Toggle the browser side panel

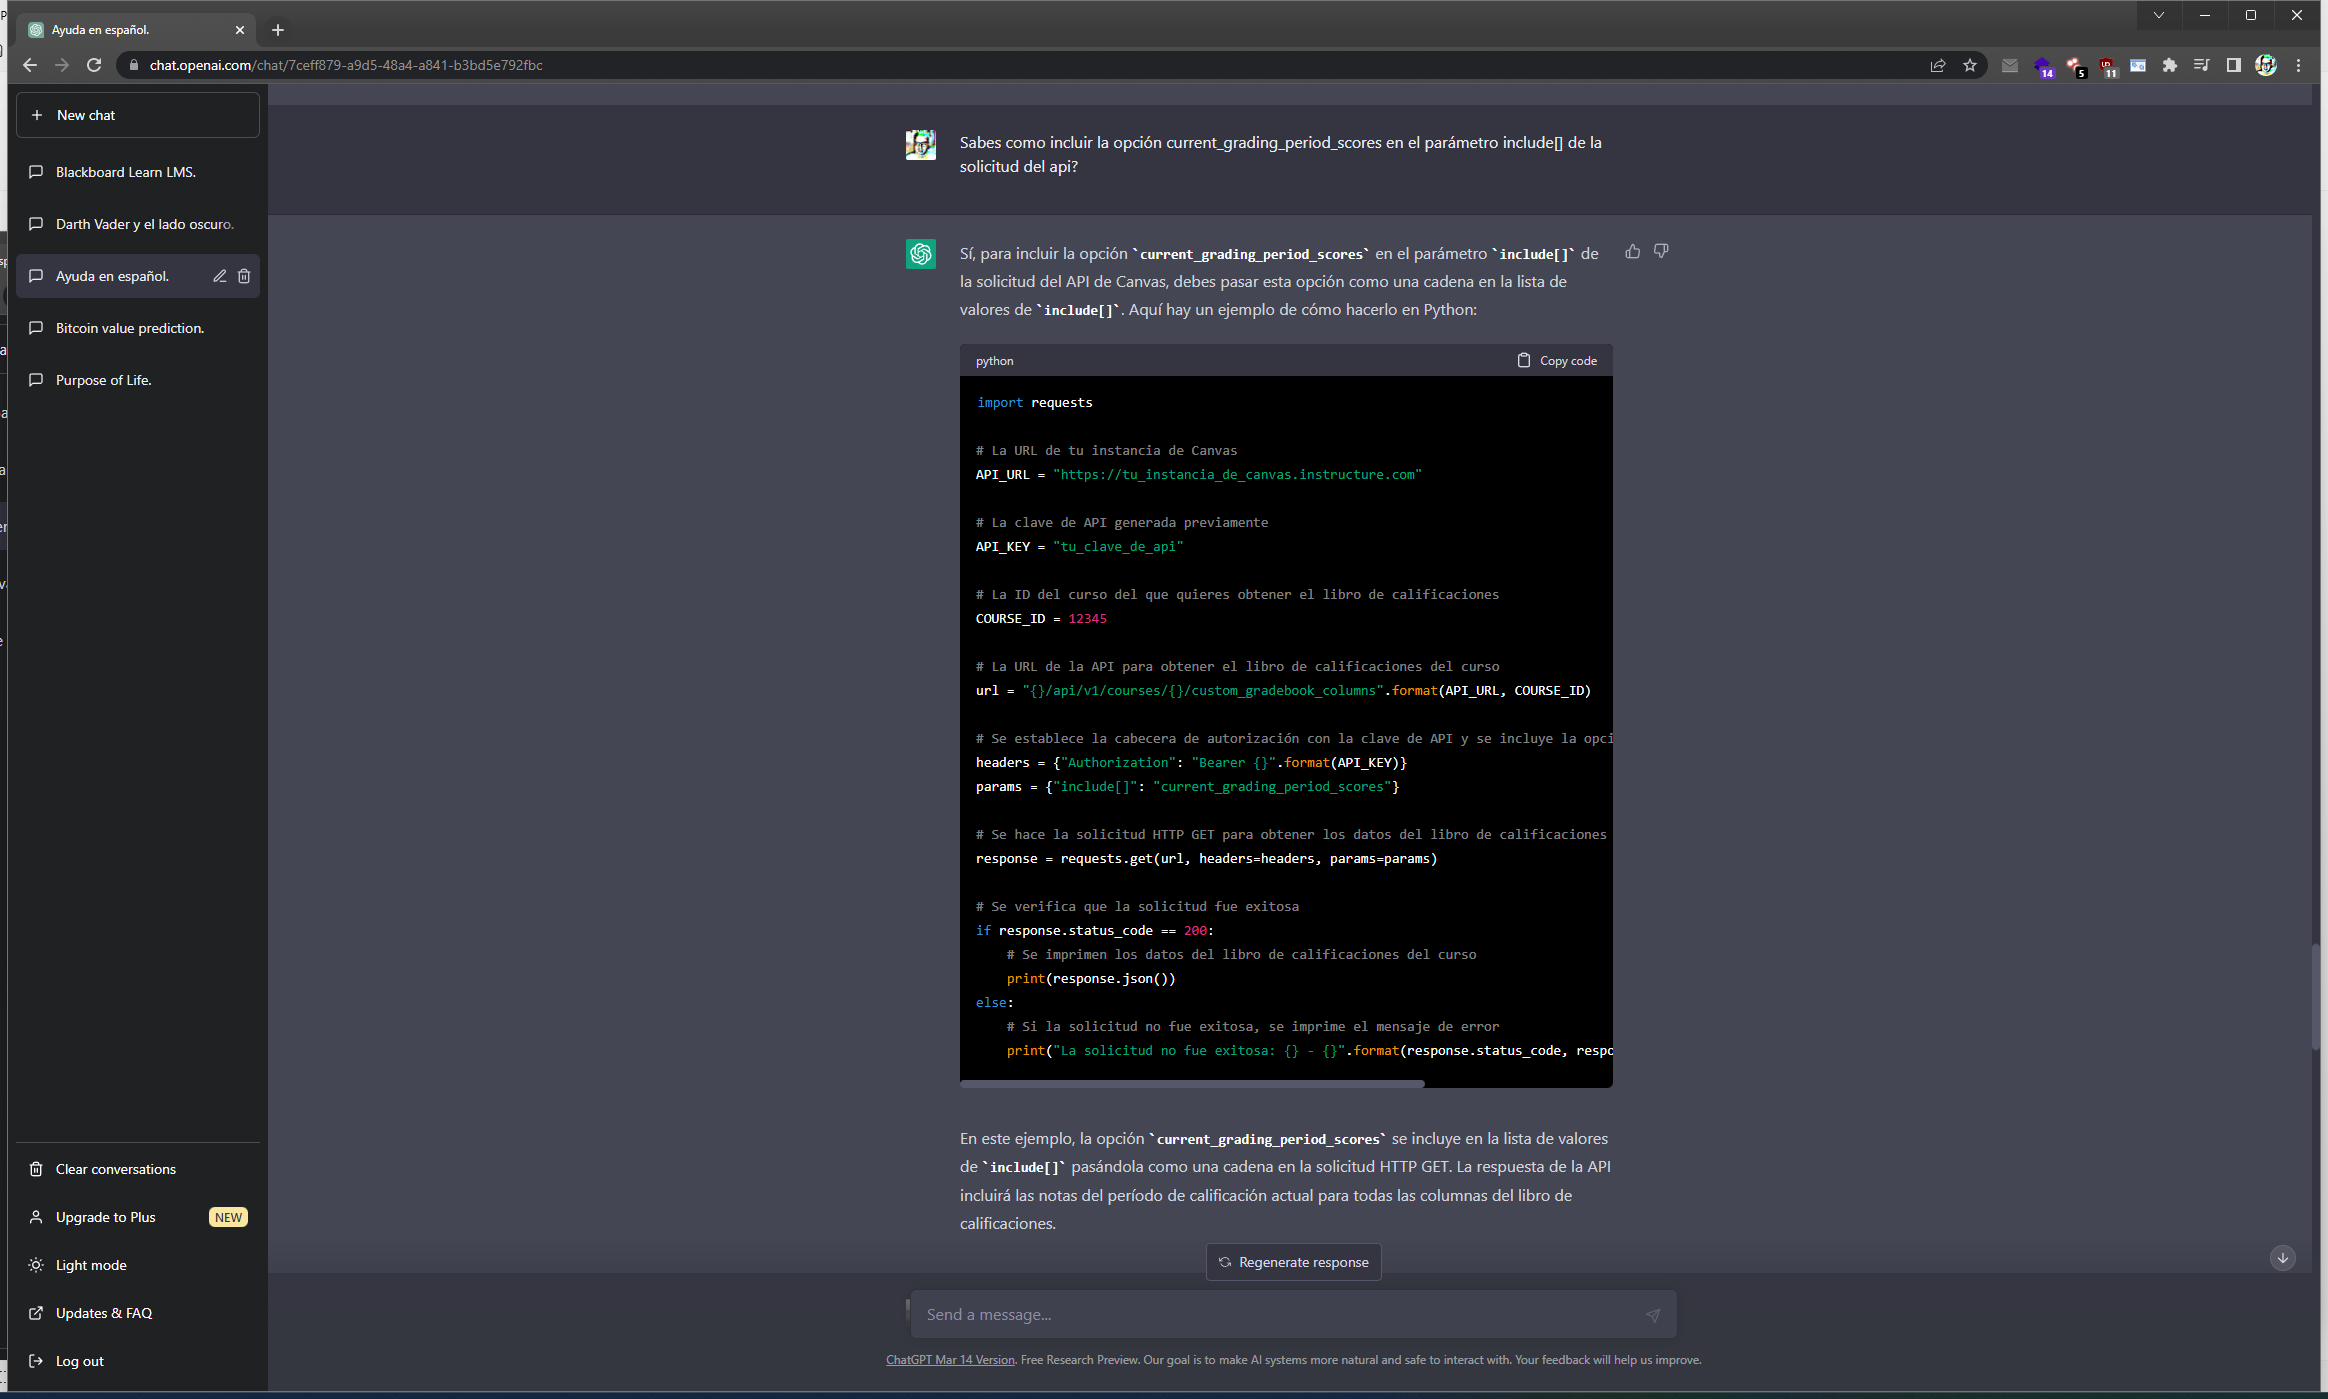[x=2233, y=65]
